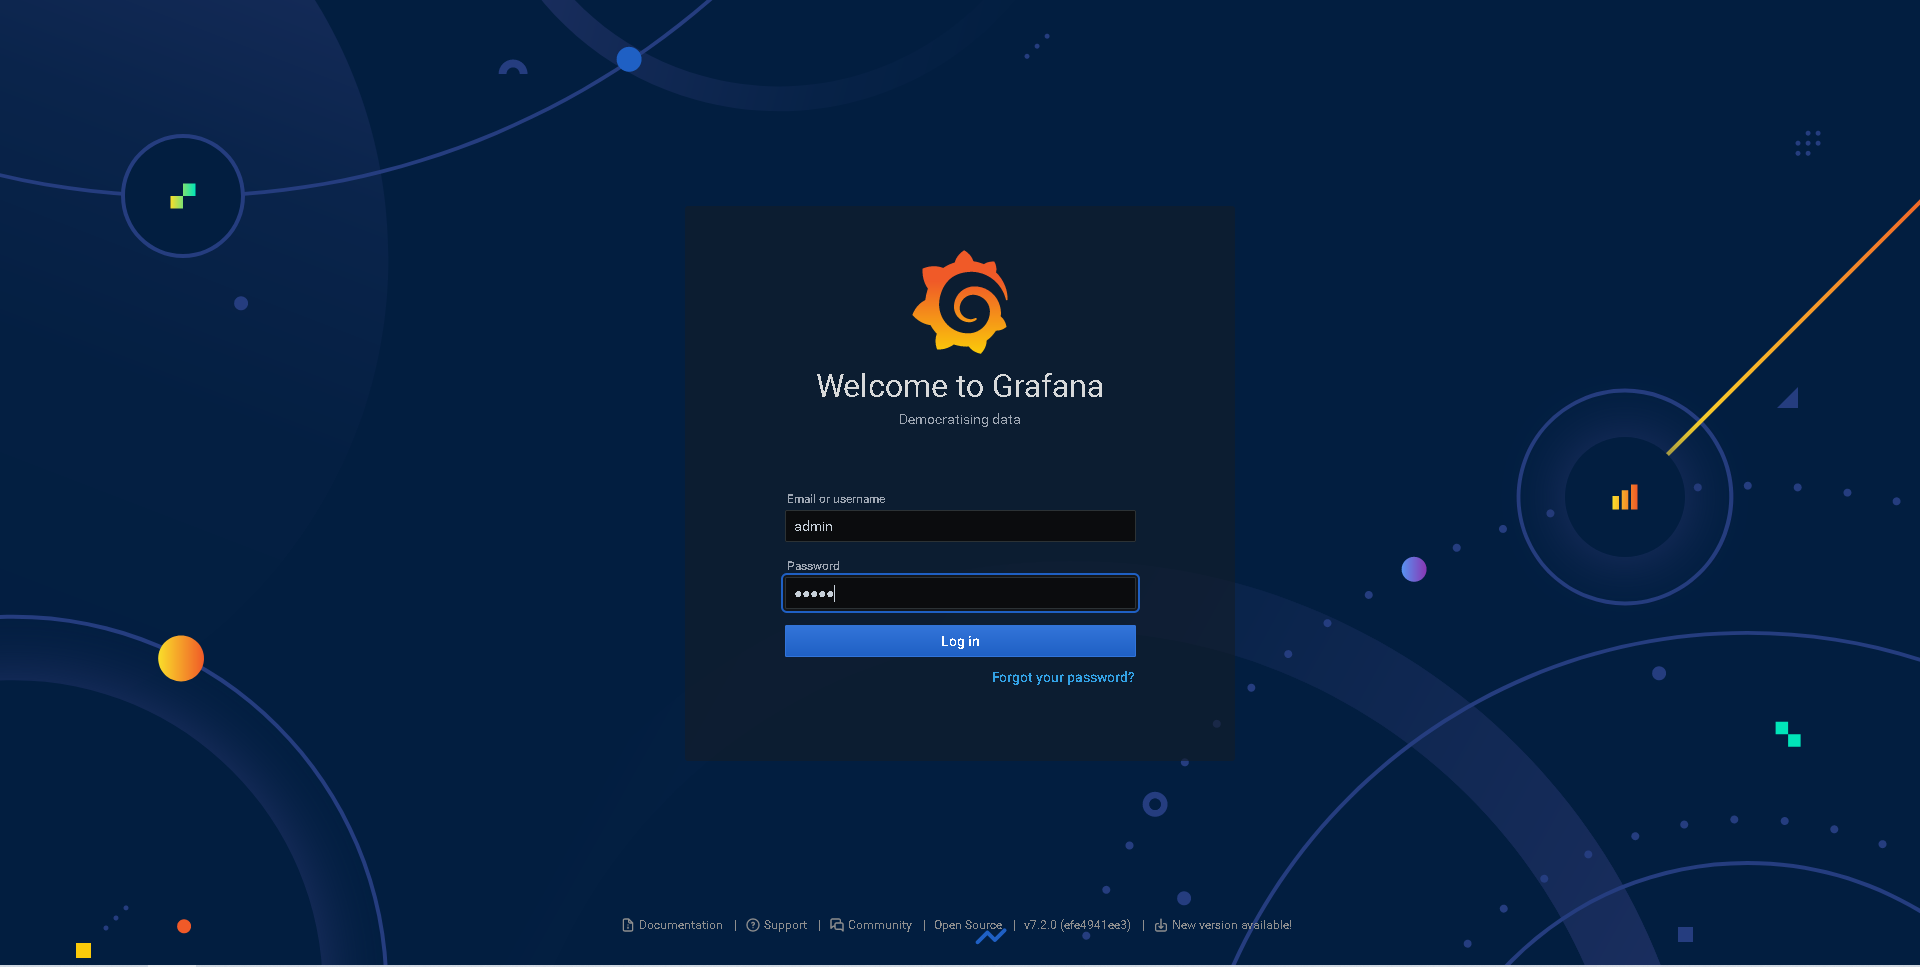Click the Documentation page icon
Image resolution: width=1920 pixels, height=967 pixels.
tap(627, 925)
